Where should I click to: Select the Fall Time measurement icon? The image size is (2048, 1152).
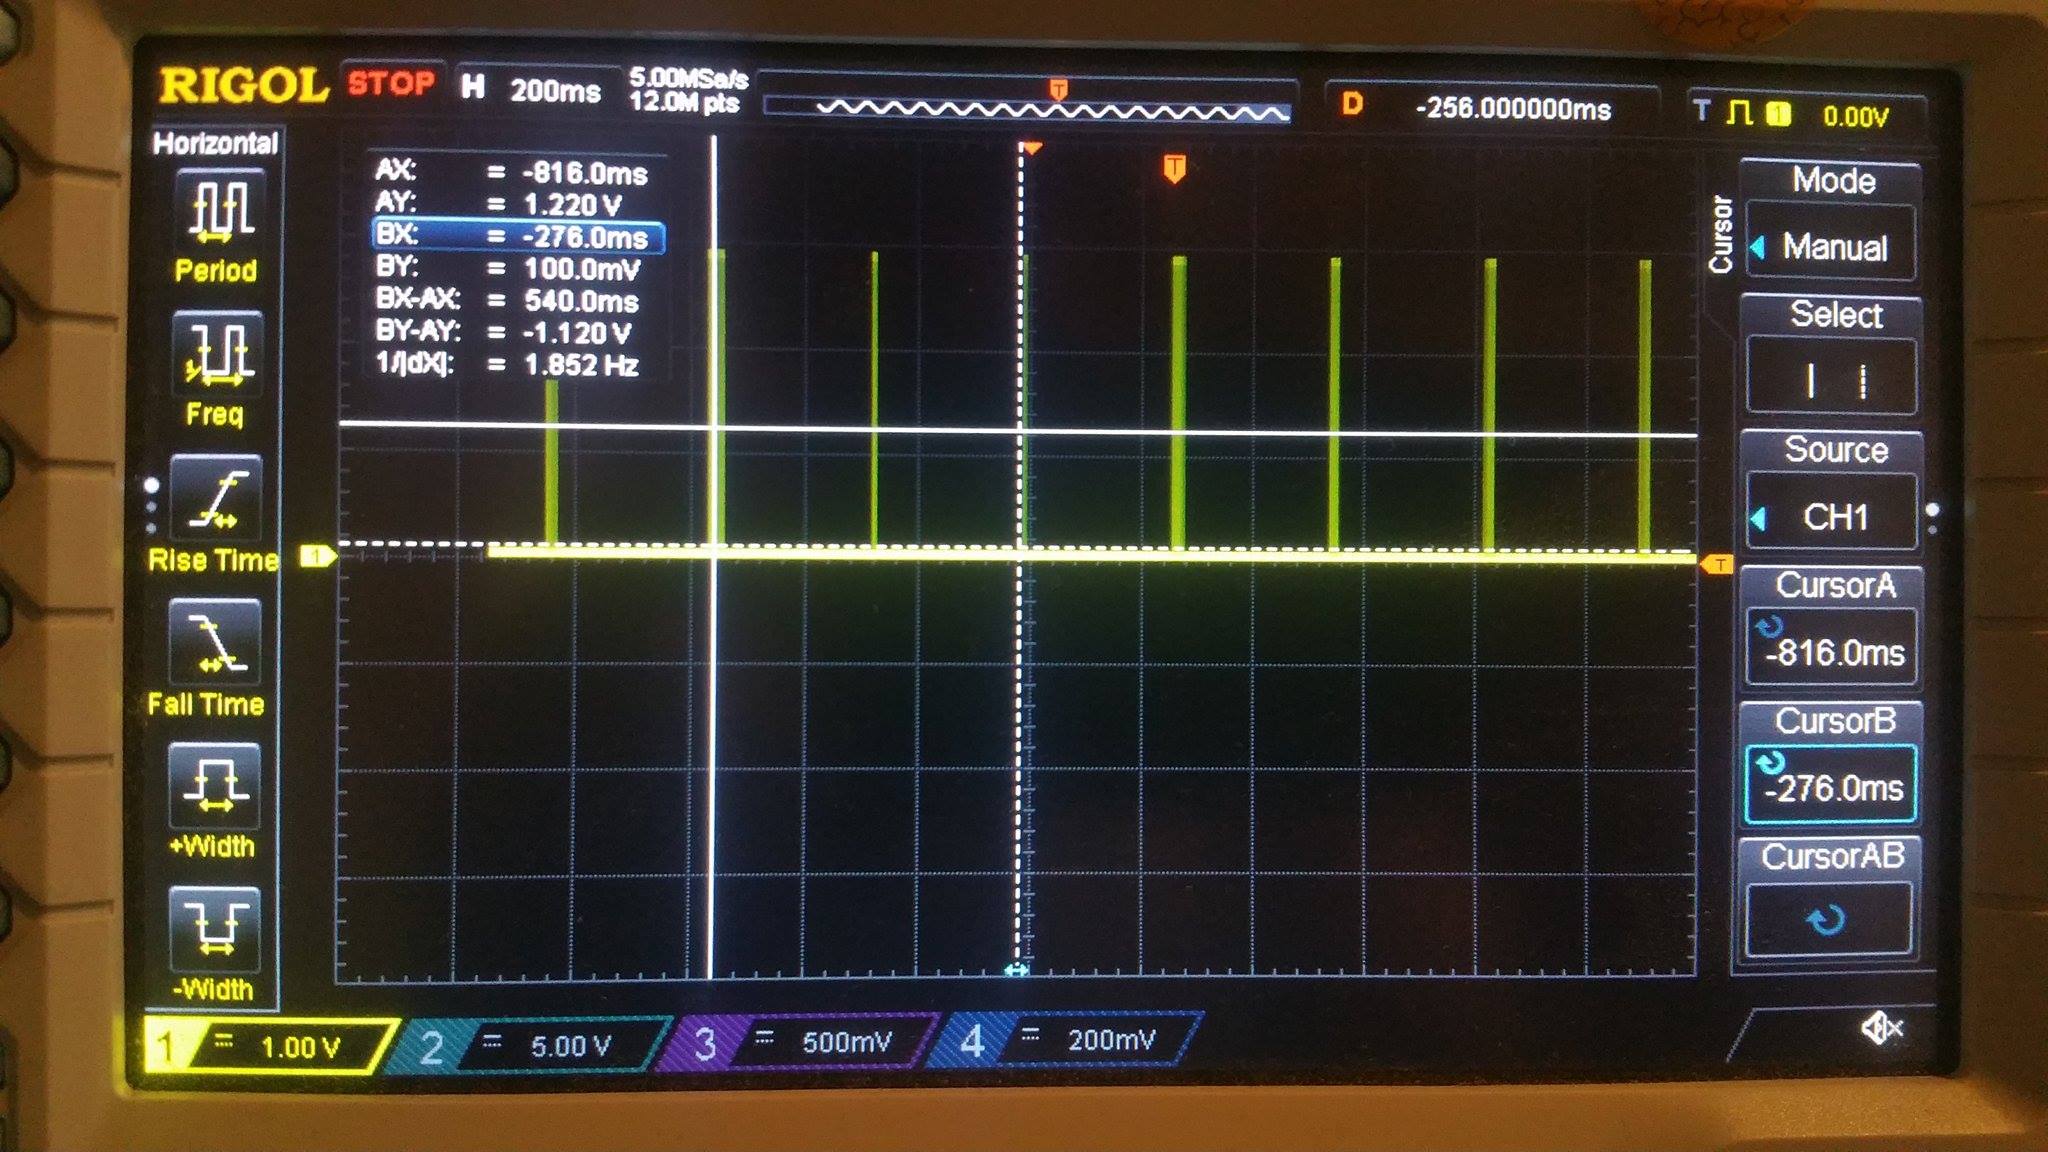click(215, 642)
